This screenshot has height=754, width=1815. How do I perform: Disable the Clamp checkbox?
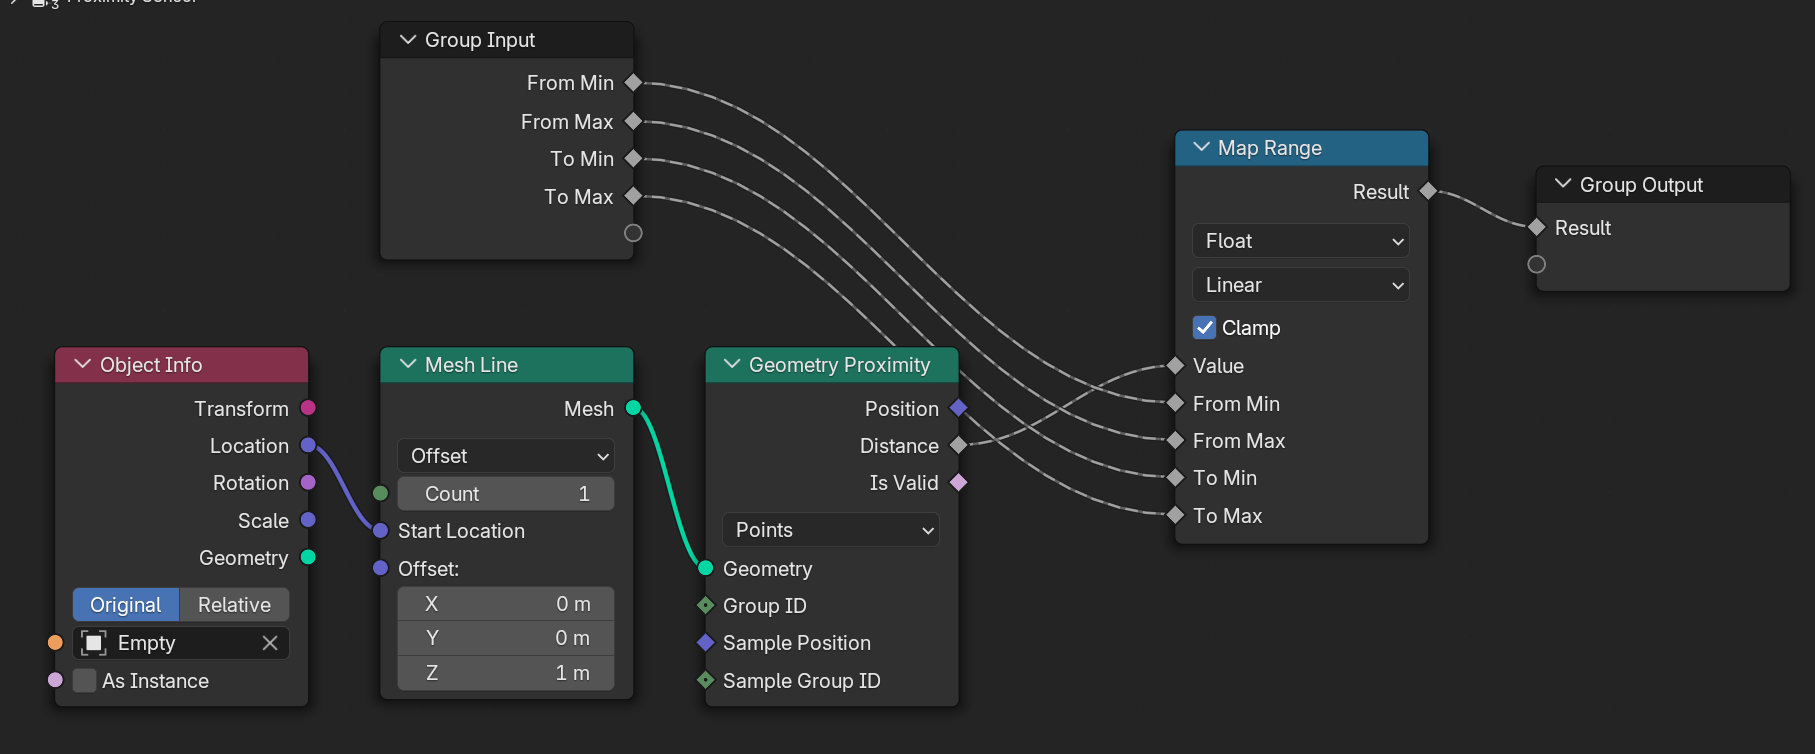pos(1205,328)
